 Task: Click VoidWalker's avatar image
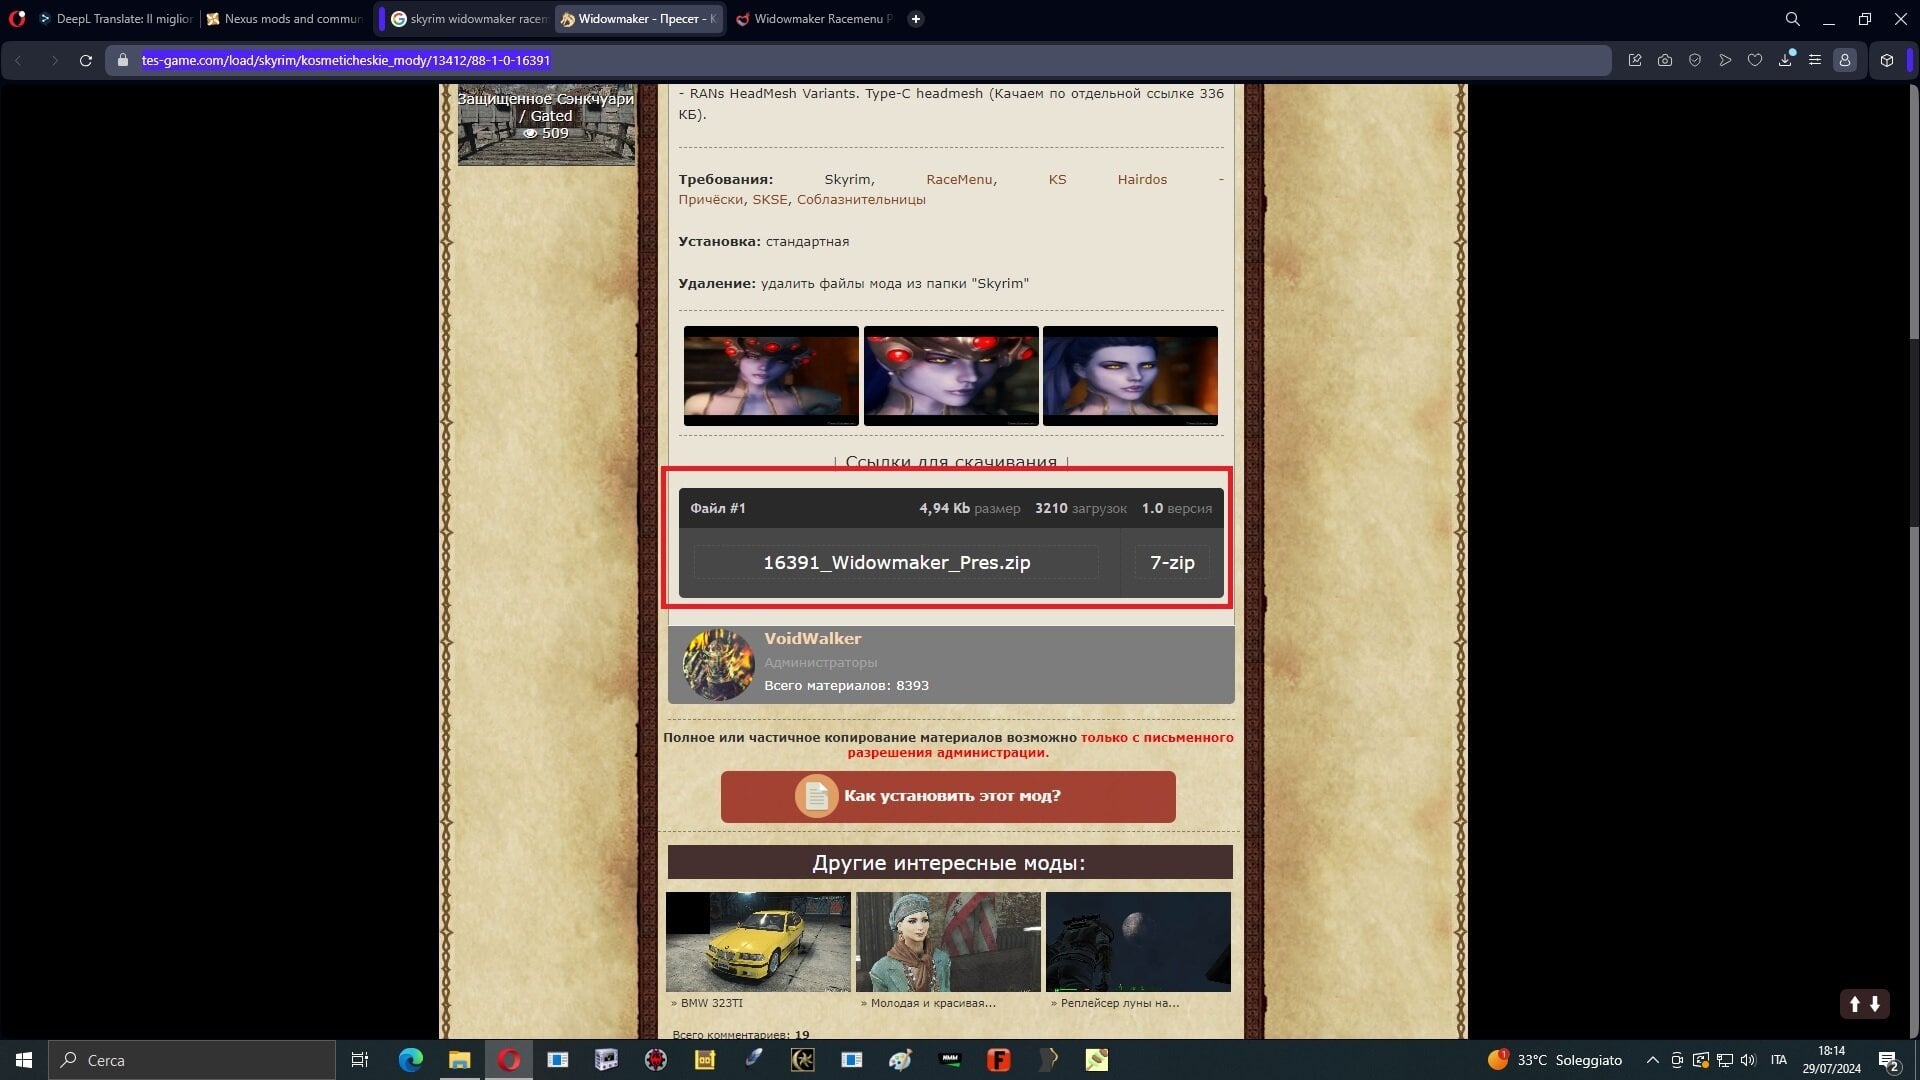[718, 664]
